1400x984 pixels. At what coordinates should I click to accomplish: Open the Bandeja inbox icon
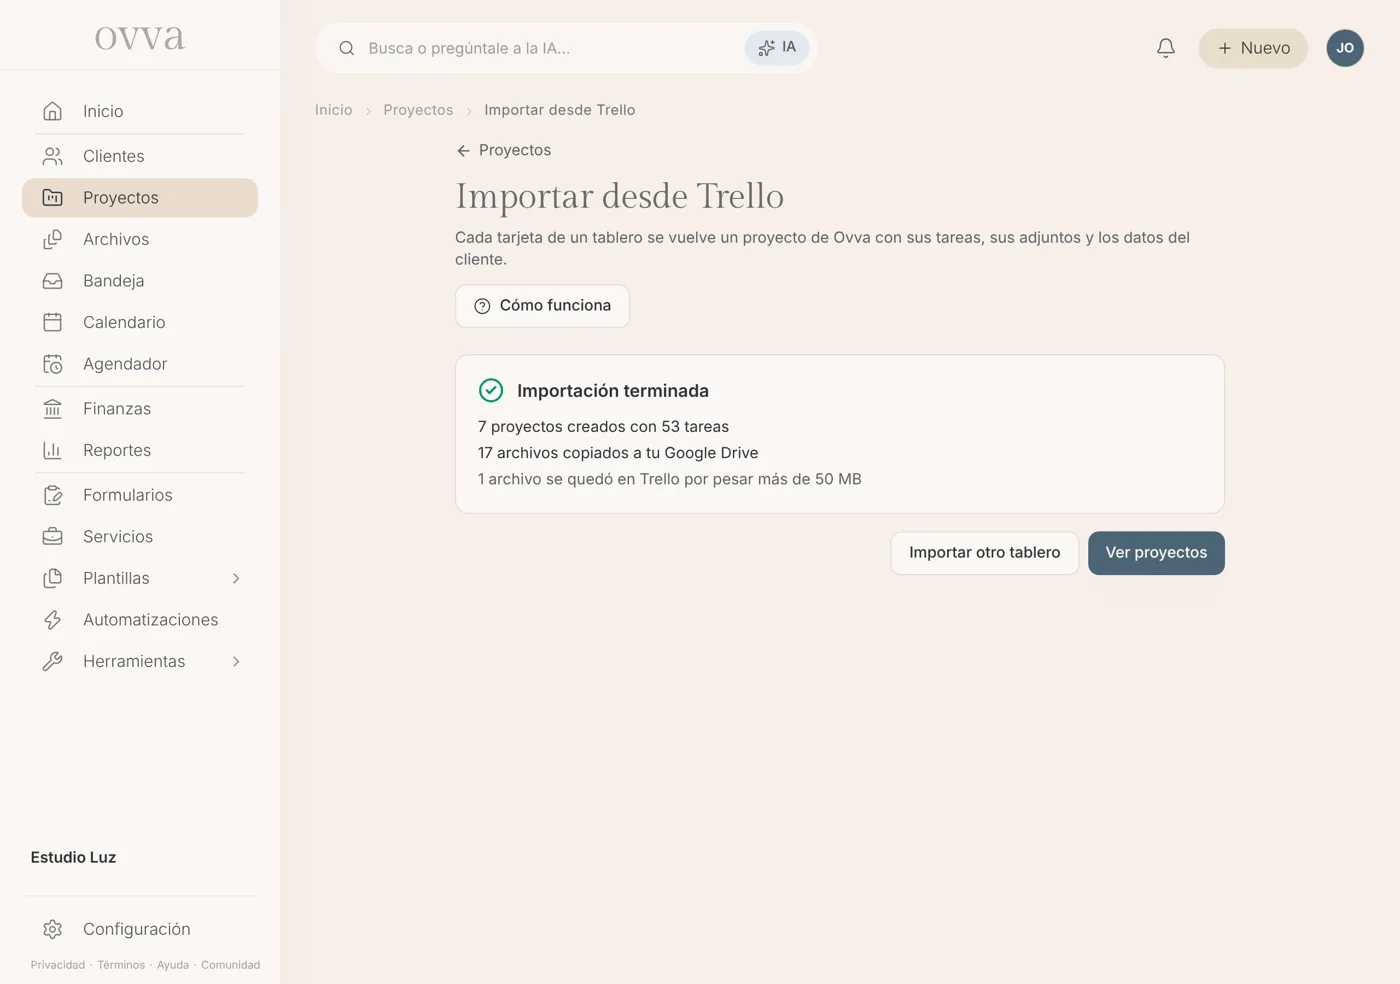tap(53, 281)
